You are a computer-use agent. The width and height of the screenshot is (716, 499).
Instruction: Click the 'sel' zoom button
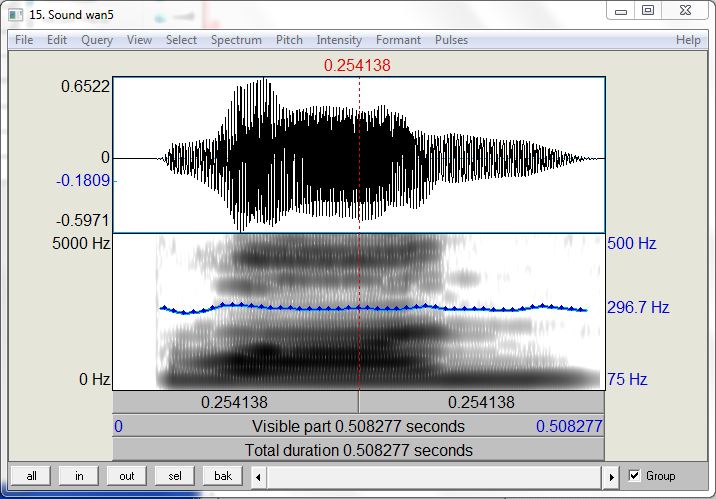click(174, 476)
